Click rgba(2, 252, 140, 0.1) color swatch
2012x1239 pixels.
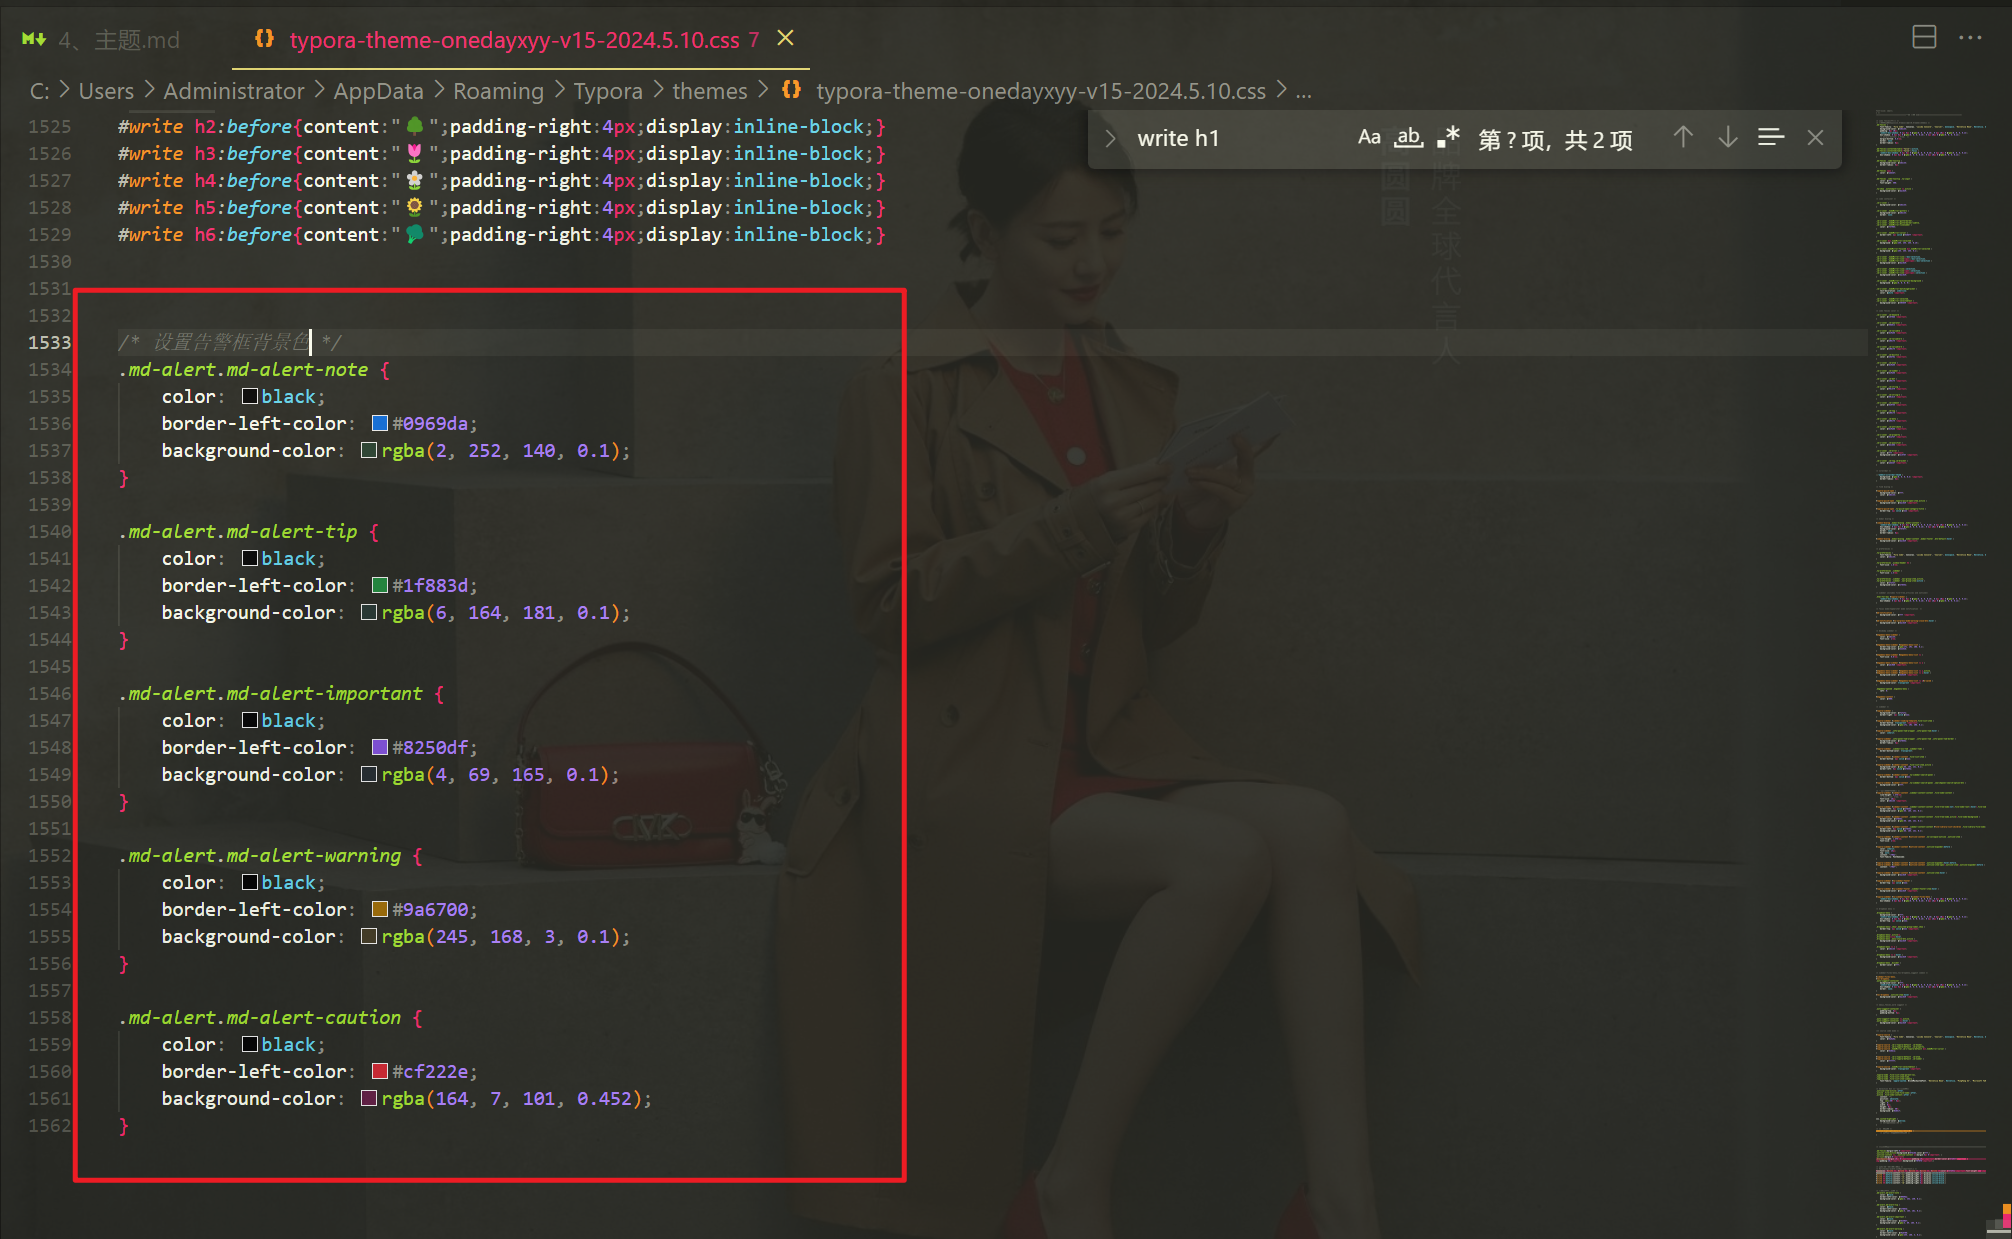369,450
